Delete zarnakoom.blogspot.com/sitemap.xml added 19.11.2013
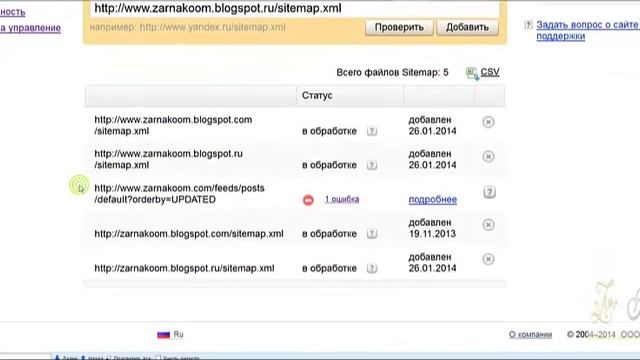The width and height of the screenshot is (640, 360). [x=488, y=224]
